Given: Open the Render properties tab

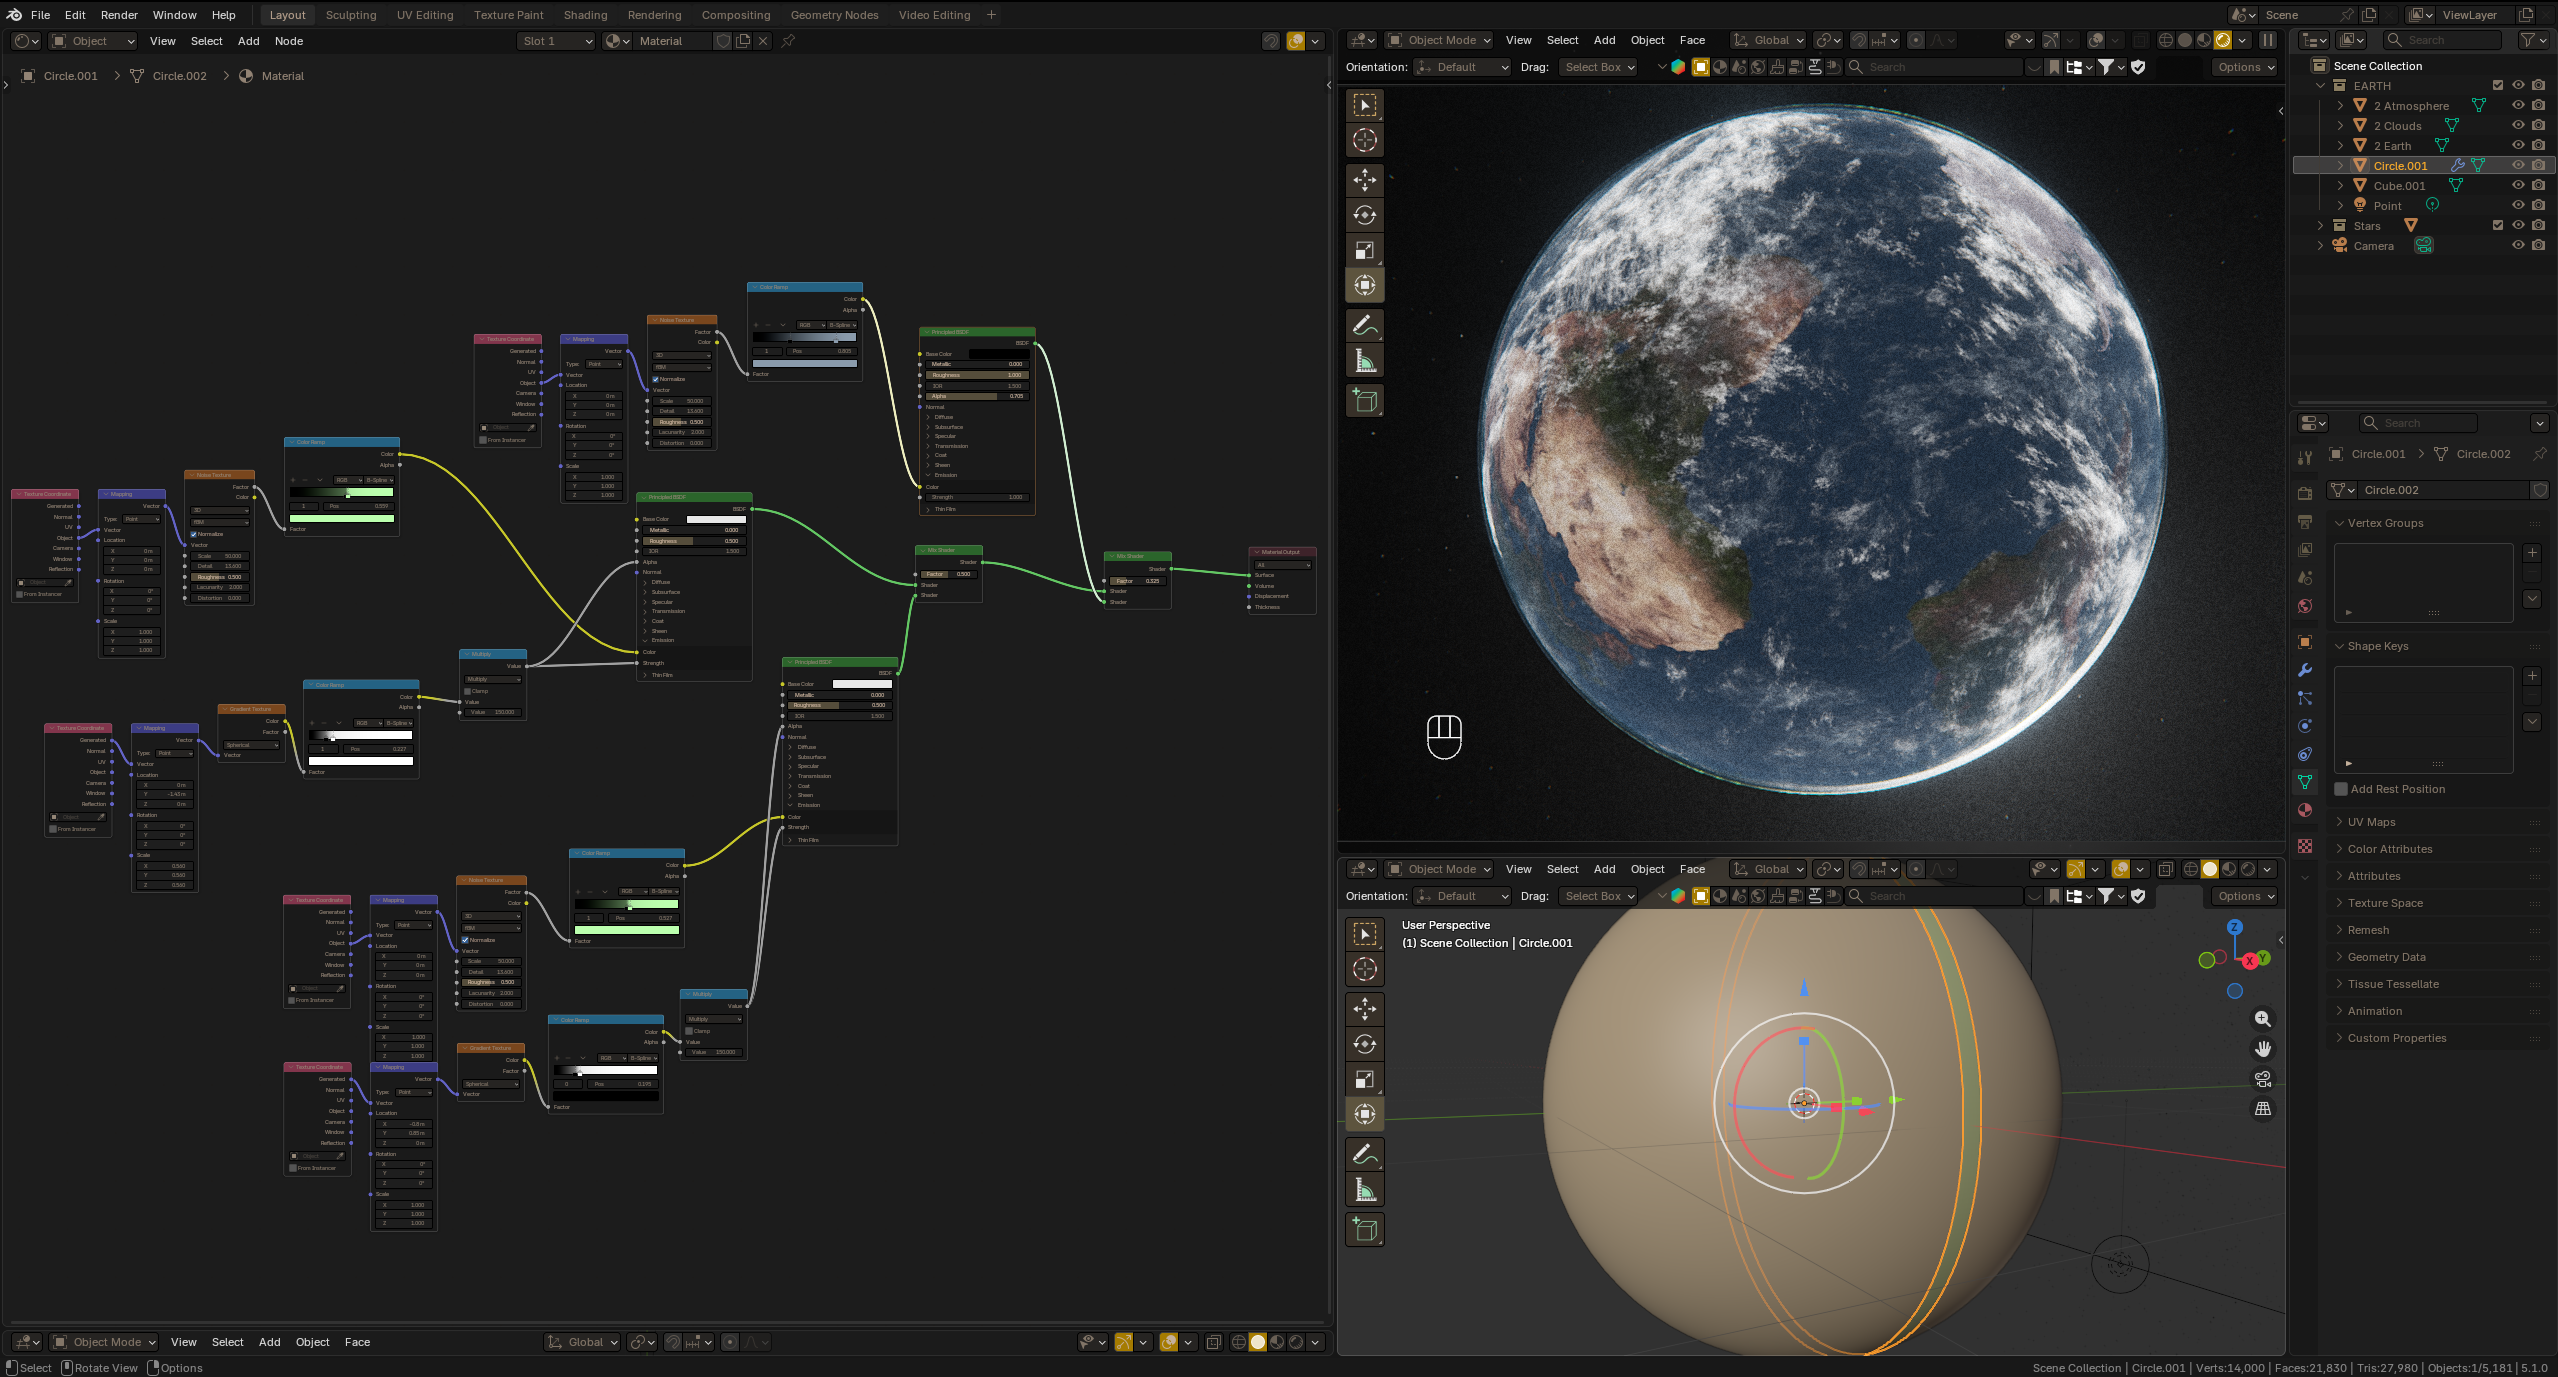Looking at the screenshot, I should coord(2305,493).
